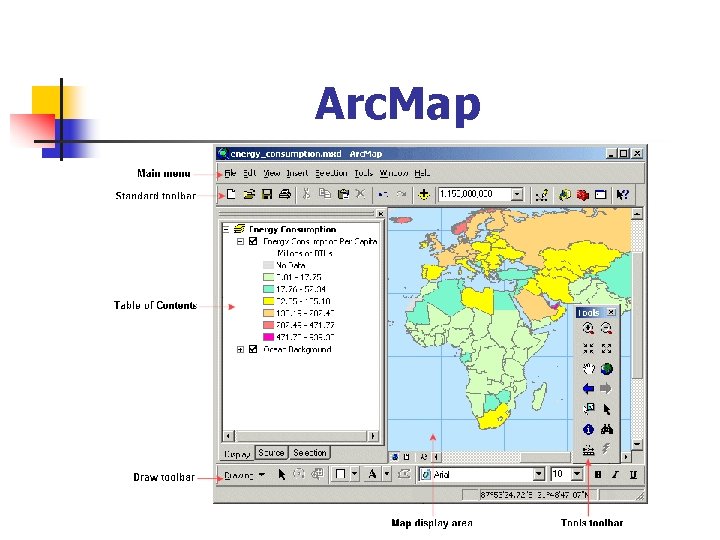Click the magenta legend color swatch
The image size is (720, 540).
[x=268, y=337]
